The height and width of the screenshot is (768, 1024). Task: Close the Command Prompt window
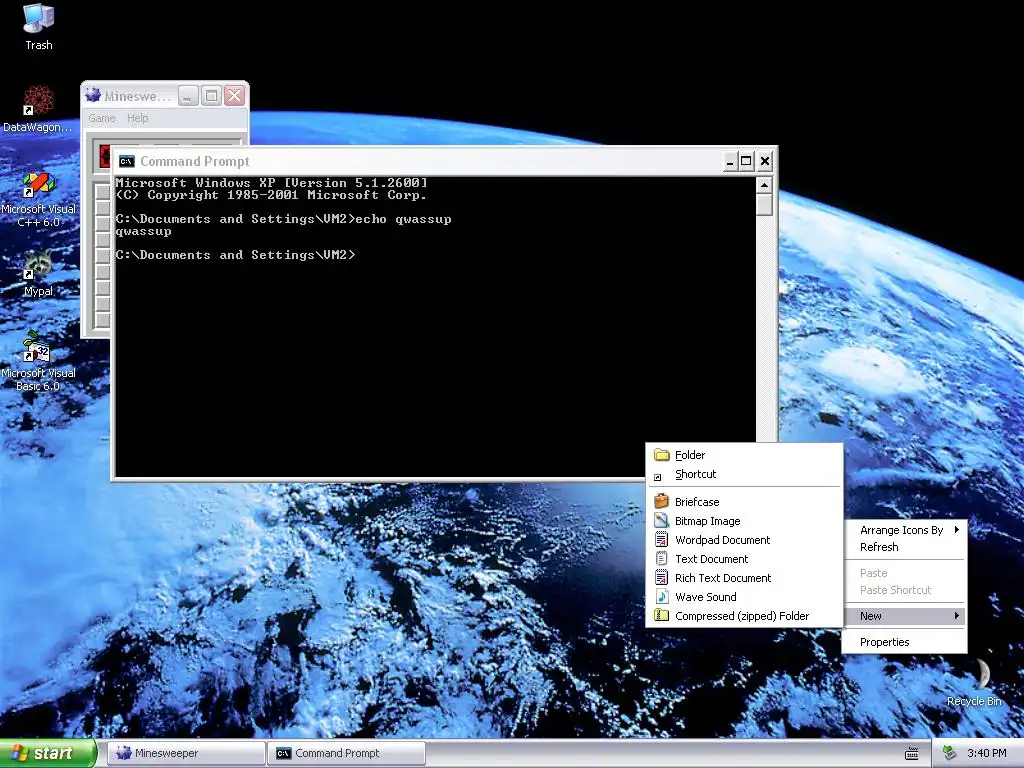click(x=765, y=161)
